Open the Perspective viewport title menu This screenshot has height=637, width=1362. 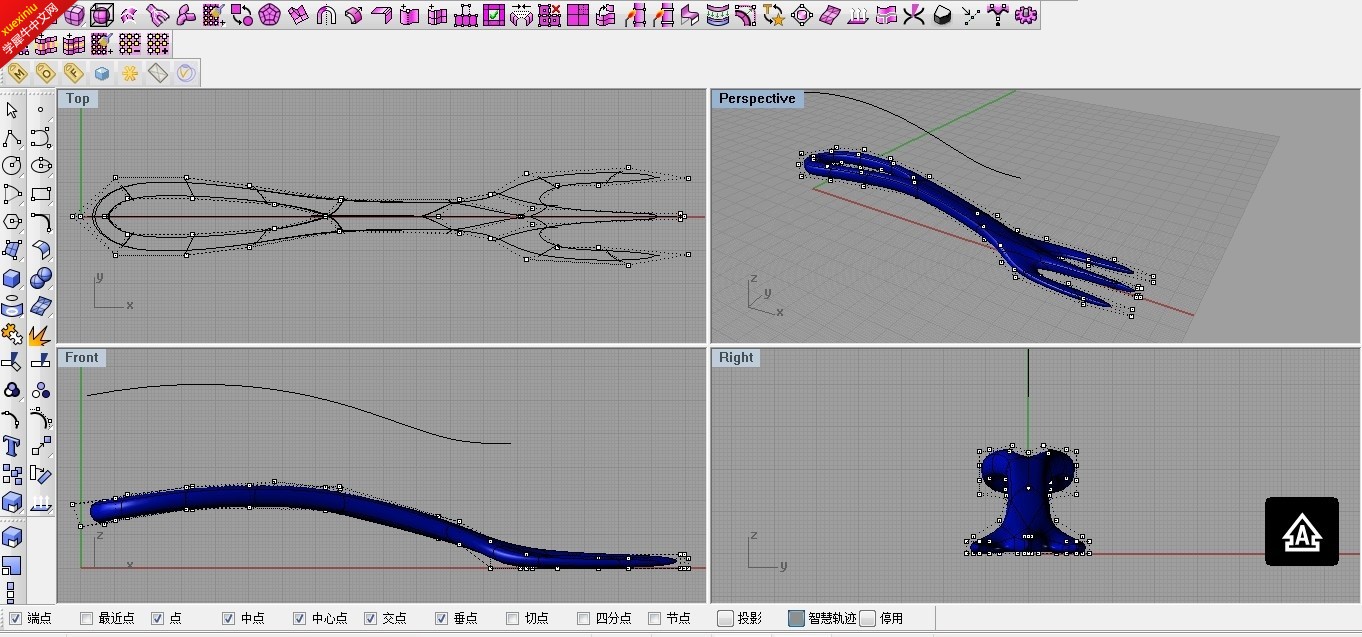pyautogui.click(x=757, y=98)
